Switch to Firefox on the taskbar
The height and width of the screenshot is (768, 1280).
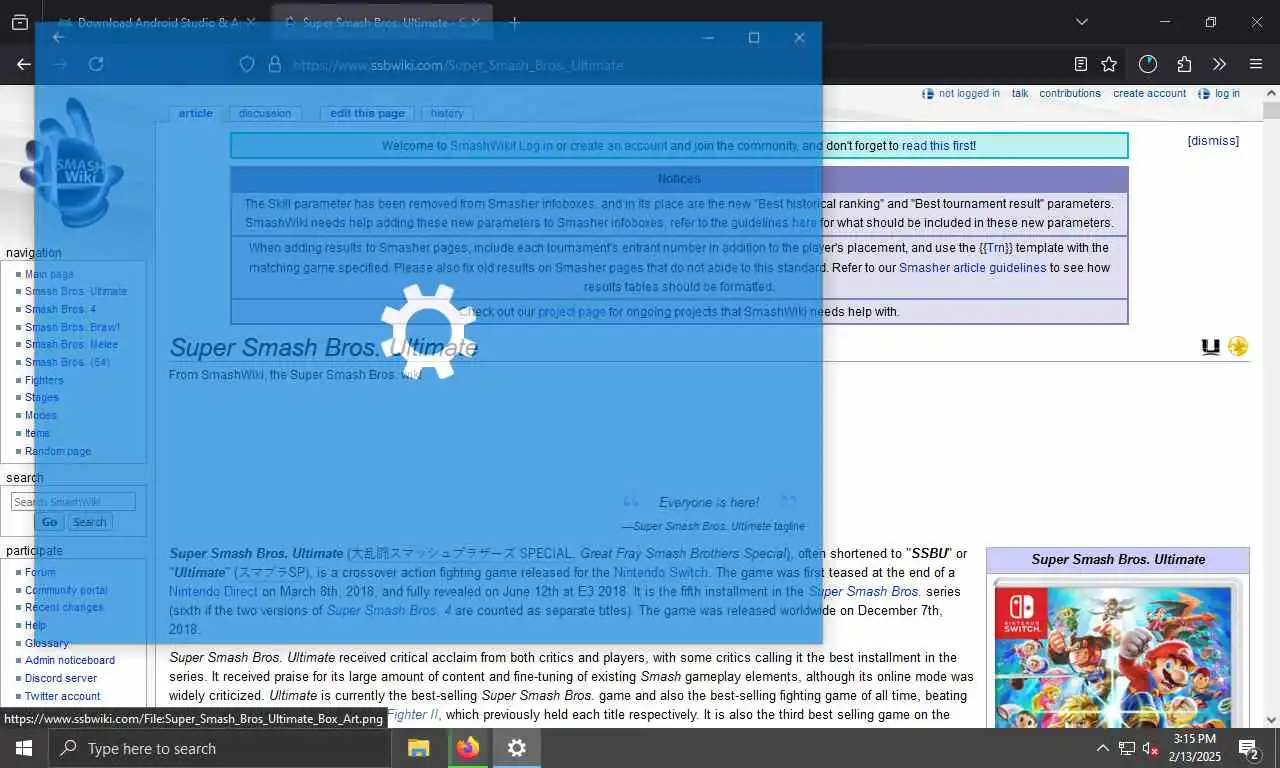pos(467,748)
